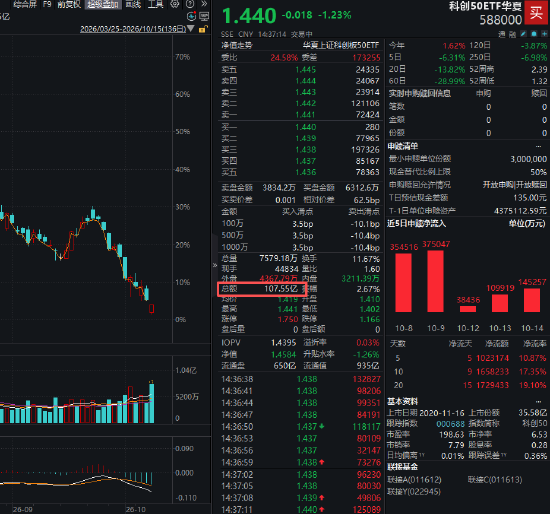Click the latest tallest volume bar

click(x=152, y=403)
